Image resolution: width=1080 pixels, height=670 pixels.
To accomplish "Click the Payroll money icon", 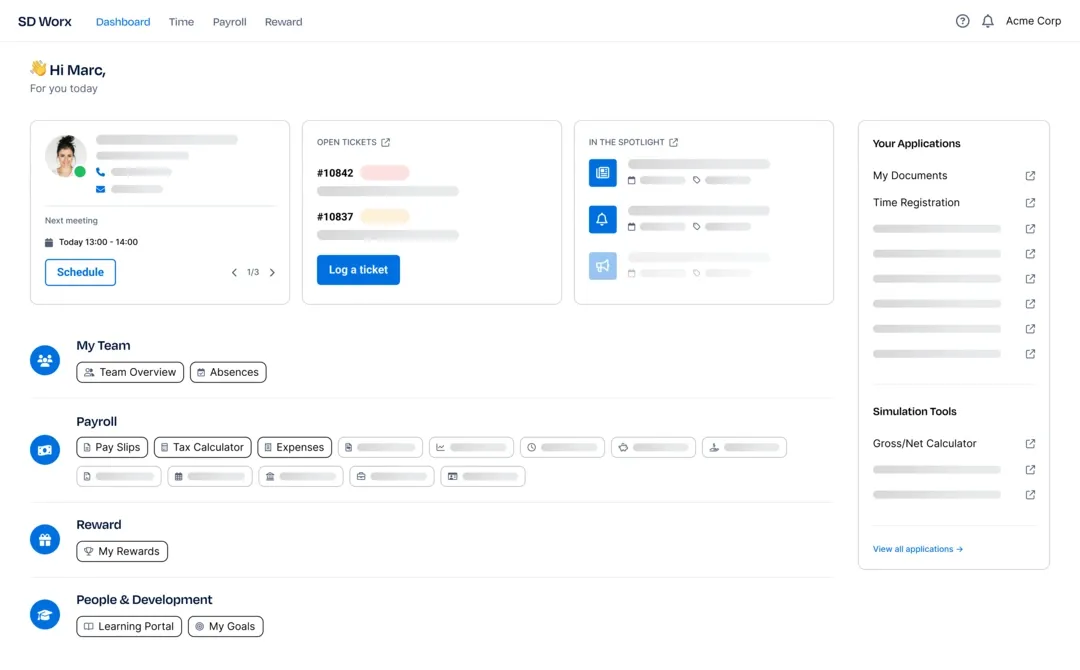I will coord(45,450).
